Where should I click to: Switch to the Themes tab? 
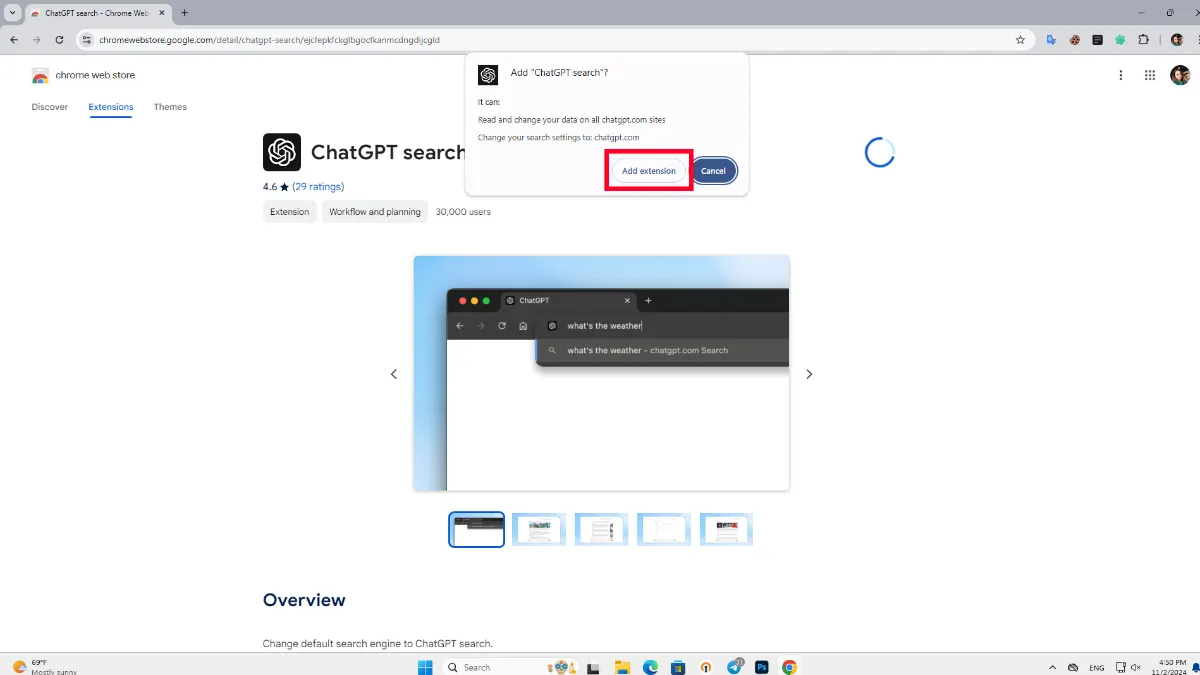170,107
